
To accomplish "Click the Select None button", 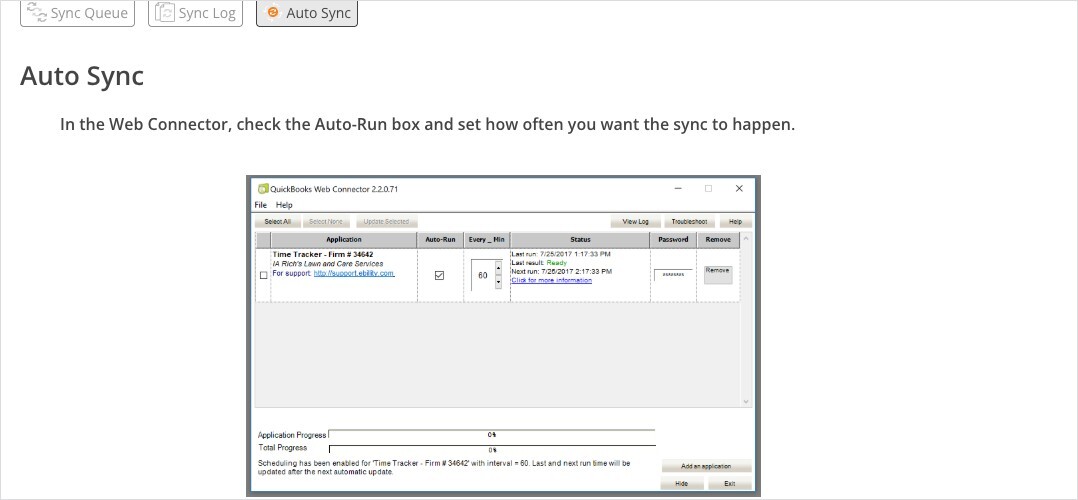I will pyautogui.click(x=326, y=222).
